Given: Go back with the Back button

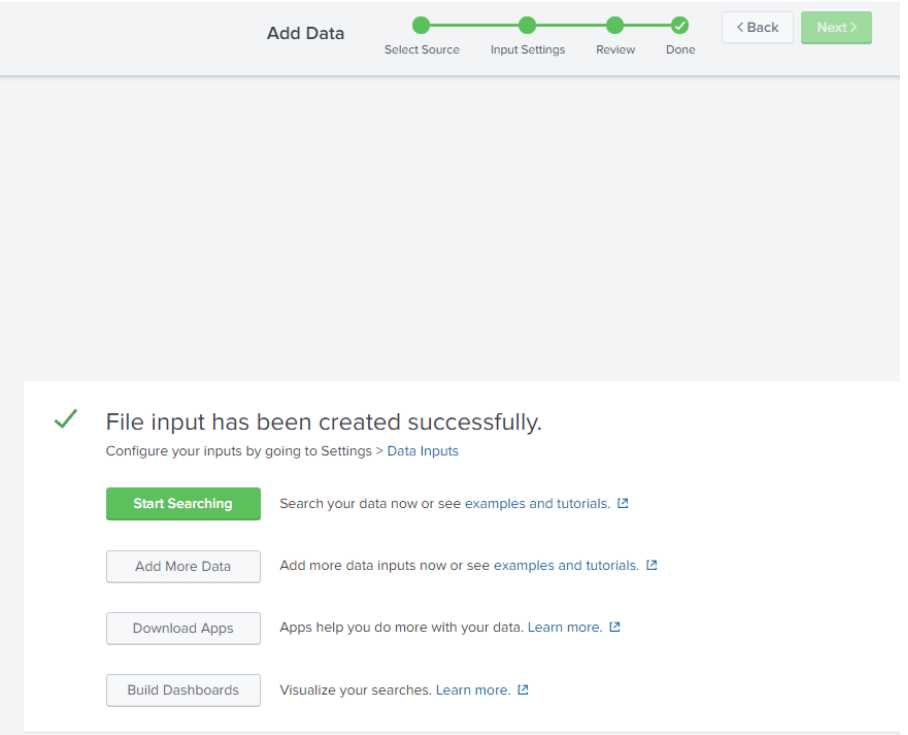Looking at the screenshot, I should [x=757, y=27].
